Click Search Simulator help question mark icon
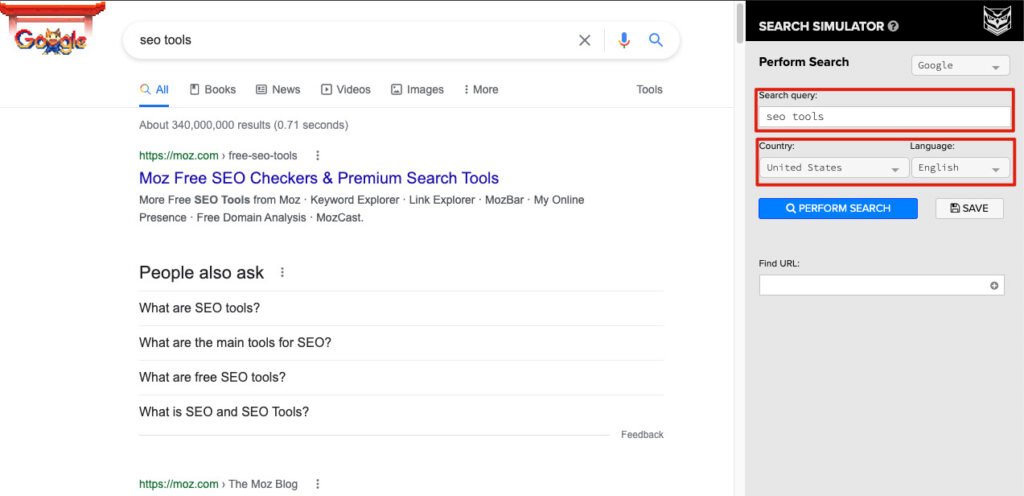The height and width of the screenshot is (496, 1024). coord(893,27)
